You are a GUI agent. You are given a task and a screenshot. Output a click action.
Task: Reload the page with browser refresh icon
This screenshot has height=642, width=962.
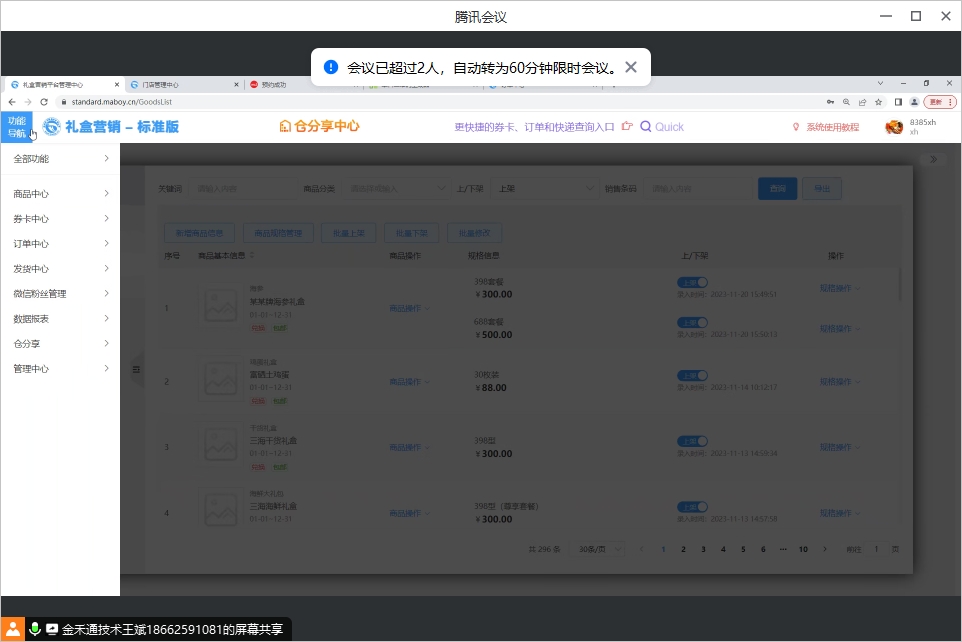(x=43, y=102)
